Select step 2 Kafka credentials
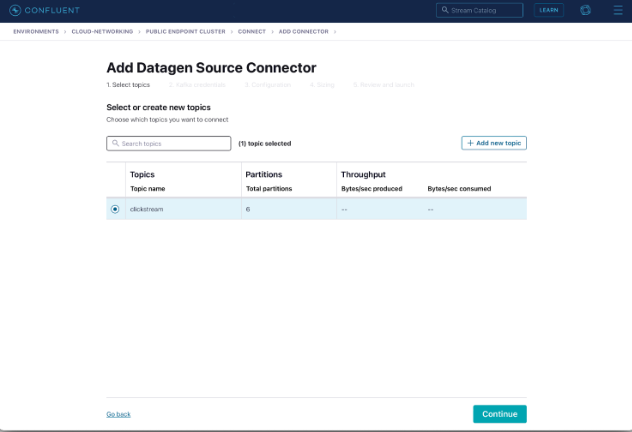Viewport: 632px width, 432px height. tap(197, 85)
